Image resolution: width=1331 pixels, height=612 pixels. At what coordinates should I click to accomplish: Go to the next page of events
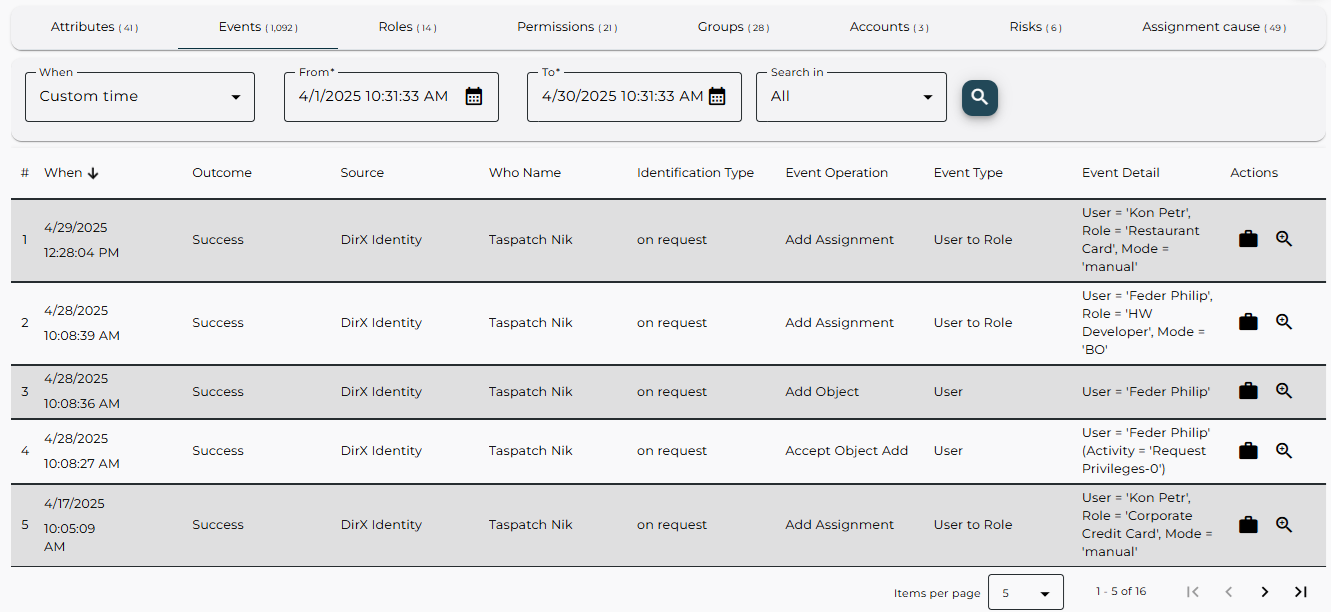pyautogui.click(x=1265, y=591)
